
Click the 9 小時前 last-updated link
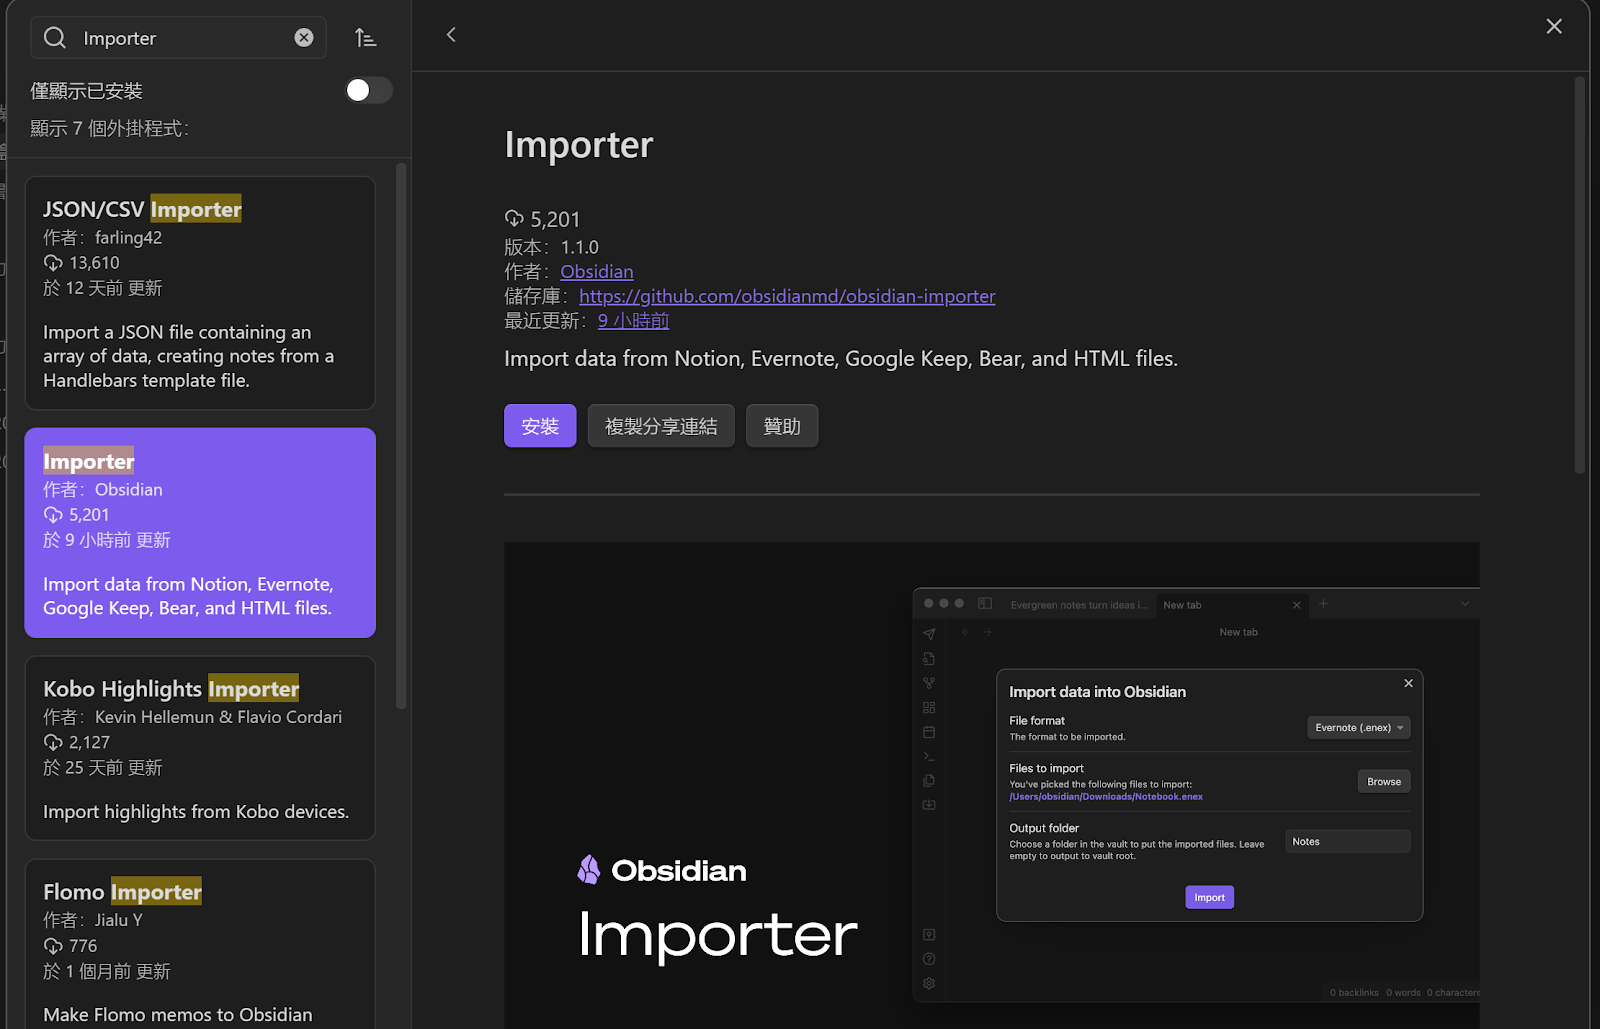[633, 321]
